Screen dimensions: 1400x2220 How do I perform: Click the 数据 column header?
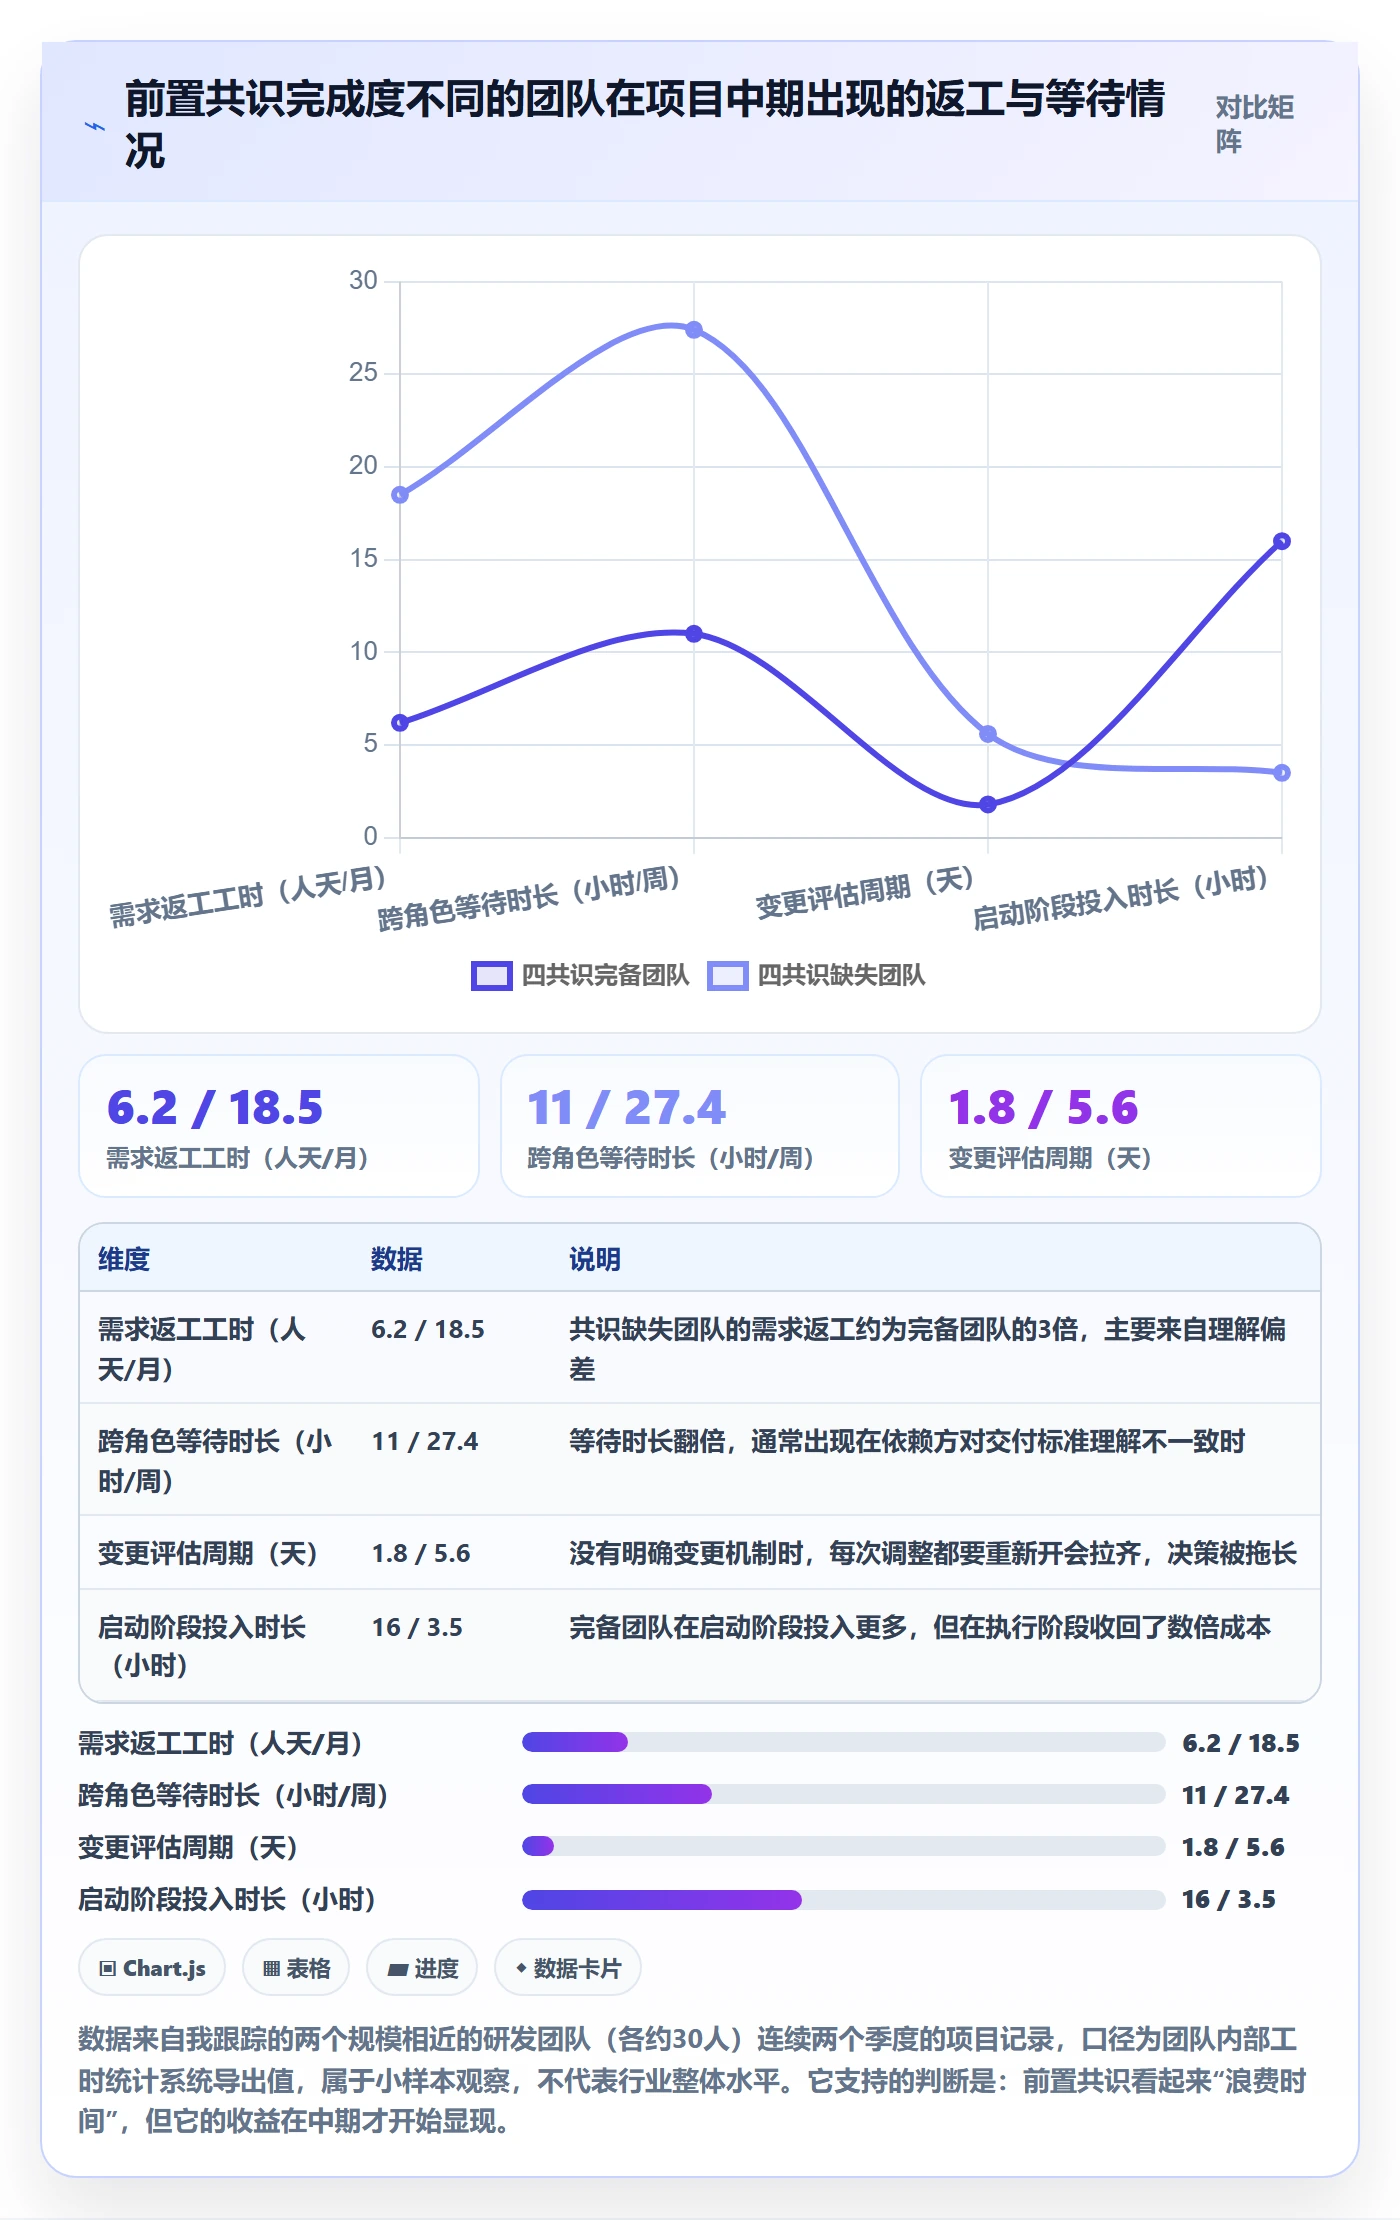(397, 1260)
